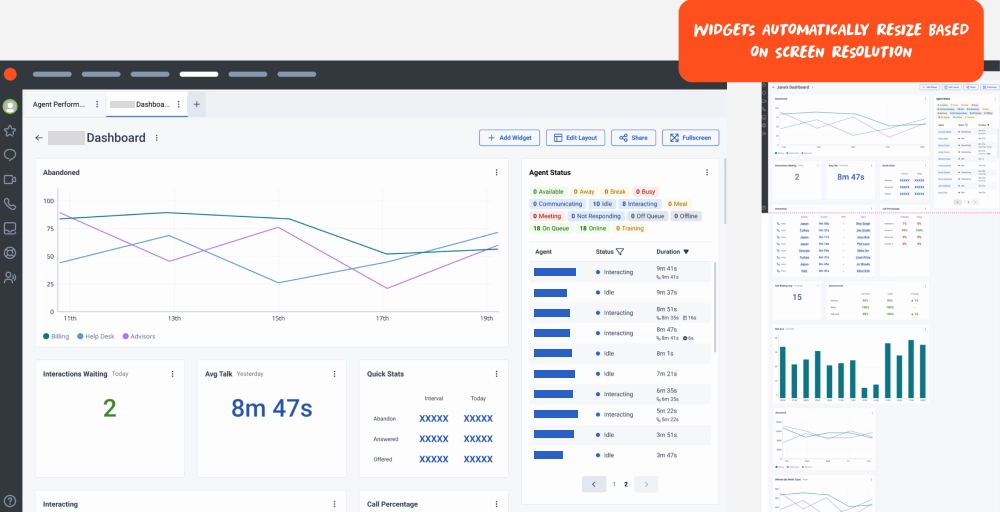1000x512 pixels.
Task: Click the 8m 47s Avg Talk value
Action: [x=272, y=408]
